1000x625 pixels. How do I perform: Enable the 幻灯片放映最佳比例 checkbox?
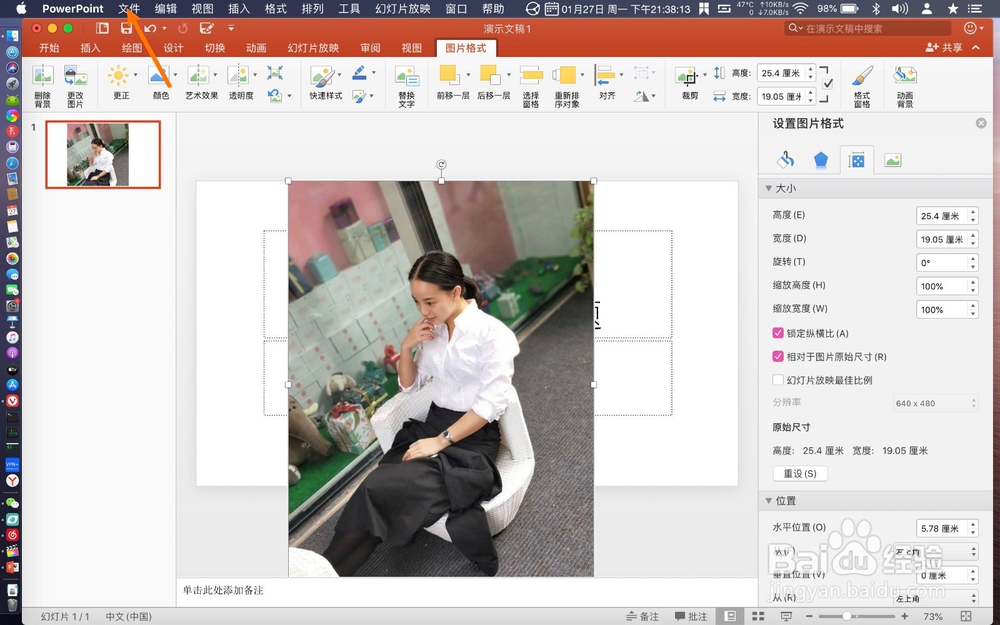pyautogui.click(x=777, y=379)
